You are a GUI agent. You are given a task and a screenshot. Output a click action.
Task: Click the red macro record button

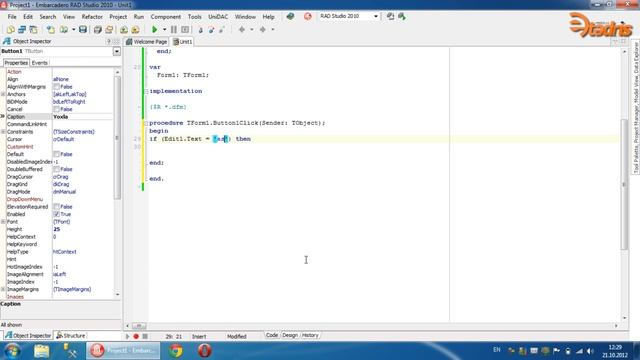click(x=136, y=336)
